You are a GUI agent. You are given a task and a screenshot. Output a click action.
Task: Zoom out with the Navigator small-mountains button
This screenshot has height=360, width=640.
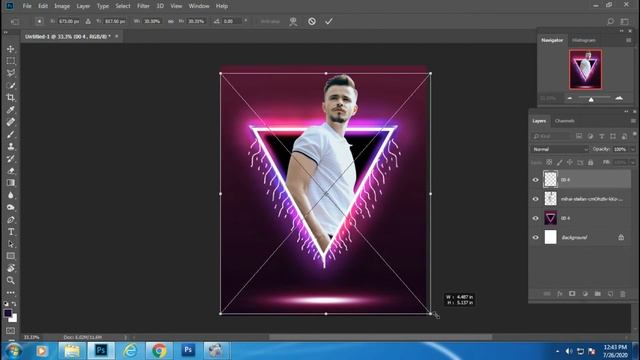[x=570, y=98]
